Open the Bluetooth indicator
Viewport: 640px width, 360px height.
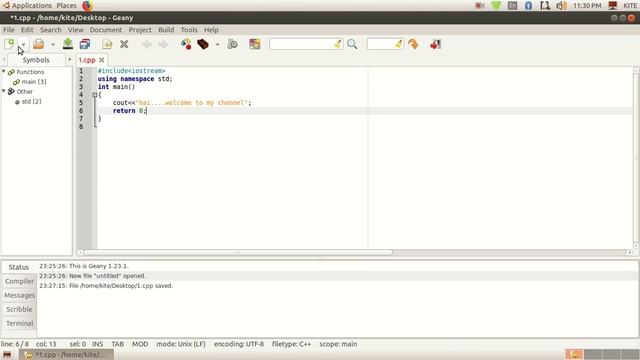pyautogui.click(x=529, y=6)
